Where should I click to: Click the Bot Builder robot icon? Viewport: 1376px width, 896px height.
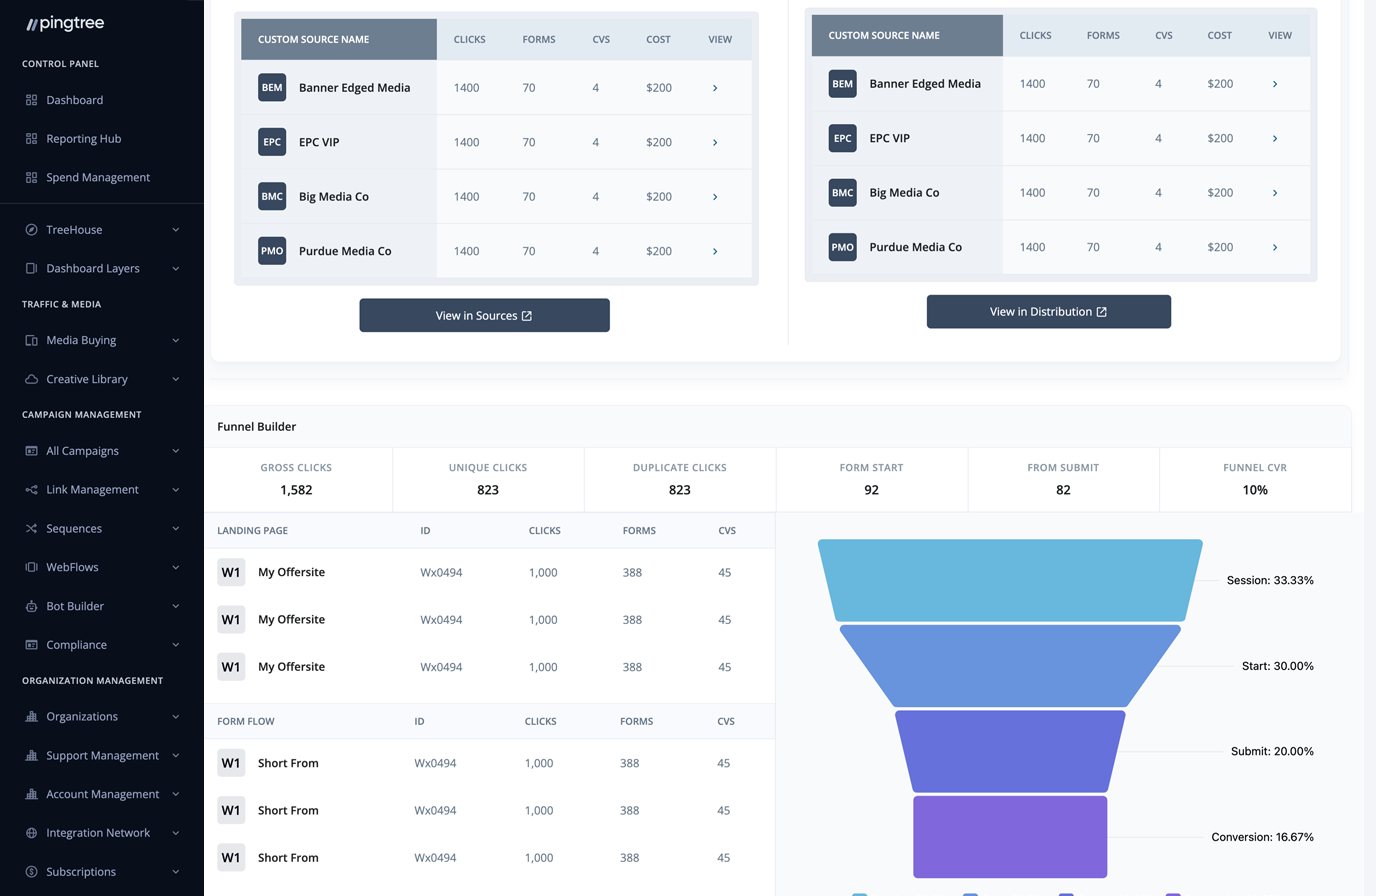click(31, 606)
